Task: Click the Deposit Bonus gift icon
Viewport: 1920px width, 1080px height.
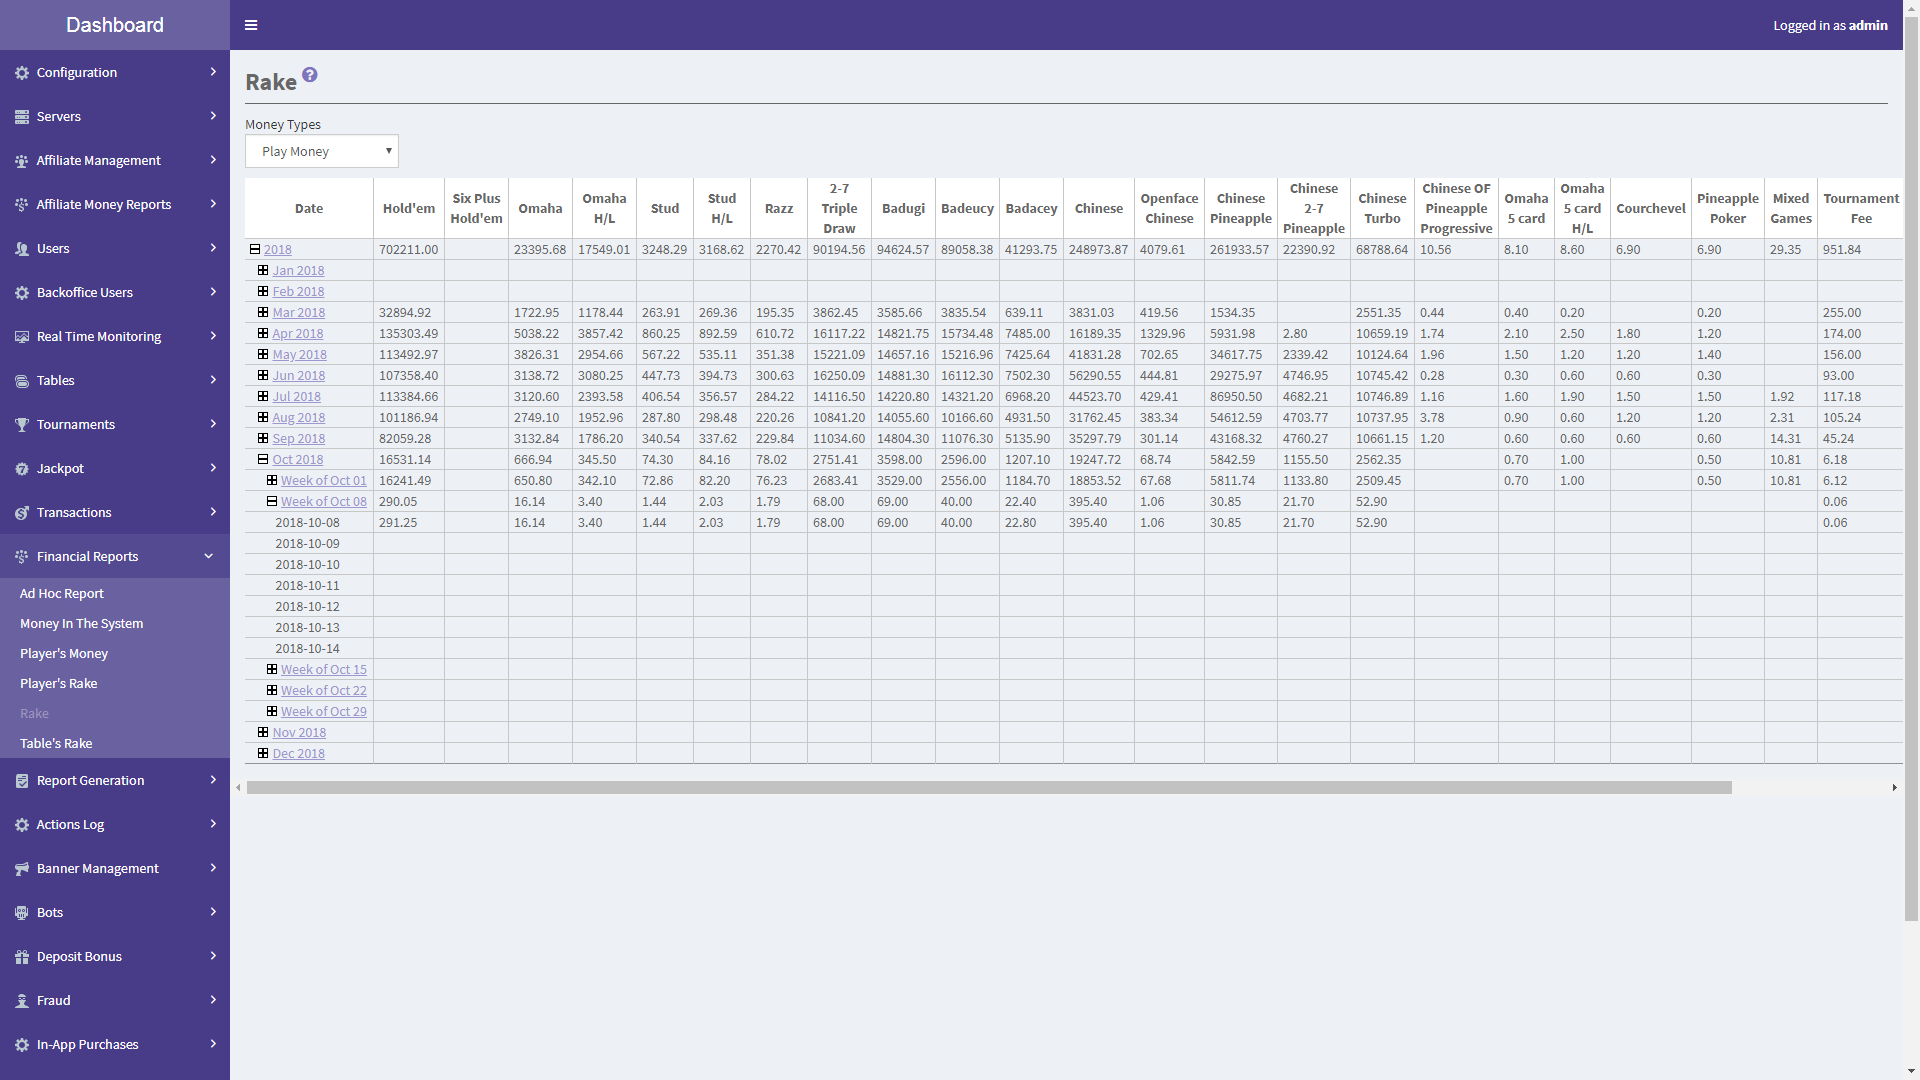Action: coord(22,957)
